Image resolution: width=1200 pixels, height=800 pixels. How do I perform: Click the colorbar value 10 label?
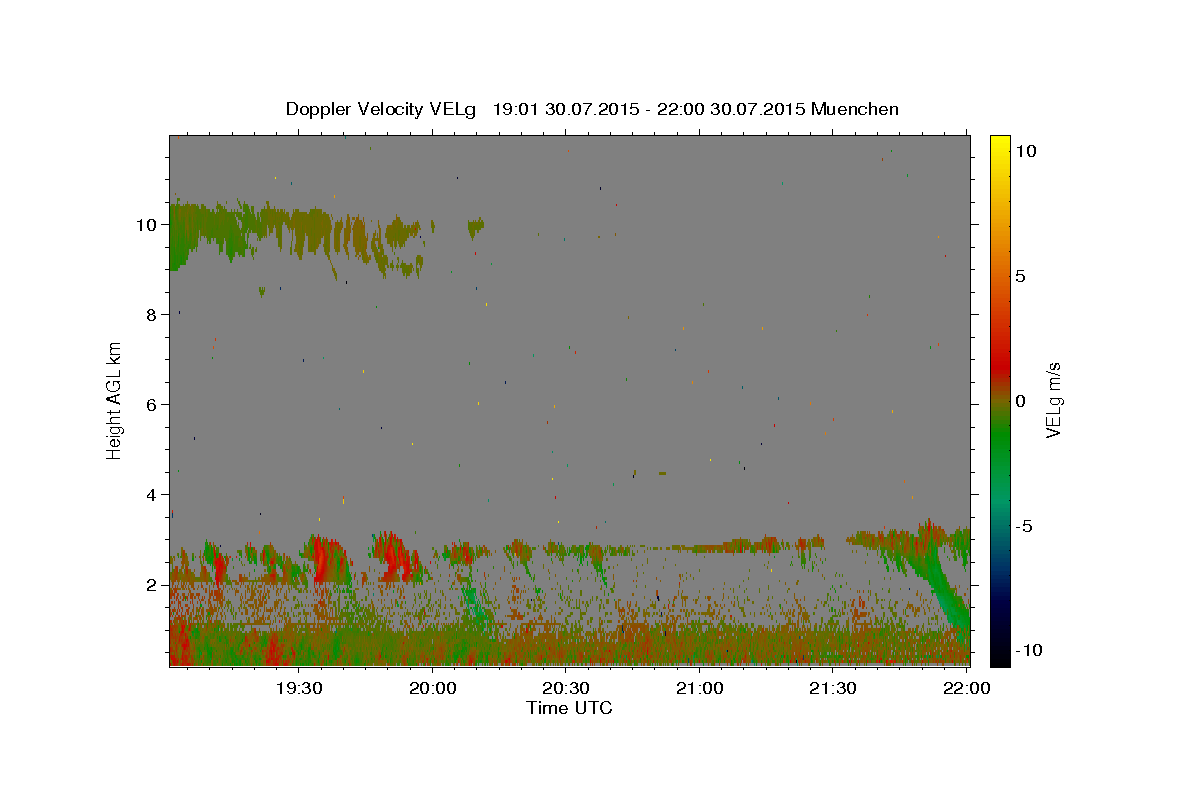coord(1025,151)
